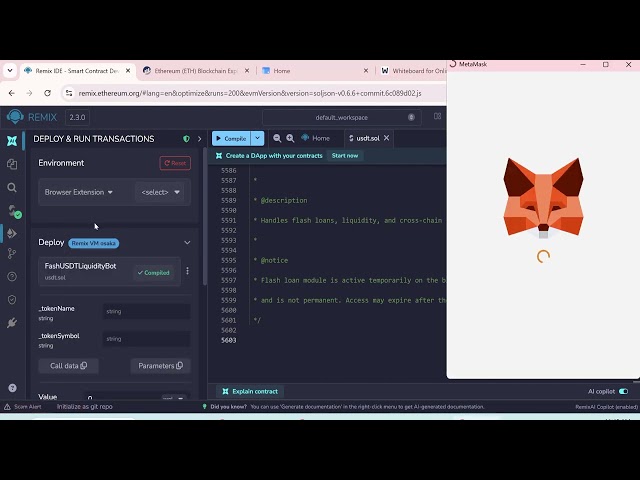Open the Compile options dropdown arrow

point(258,138)
